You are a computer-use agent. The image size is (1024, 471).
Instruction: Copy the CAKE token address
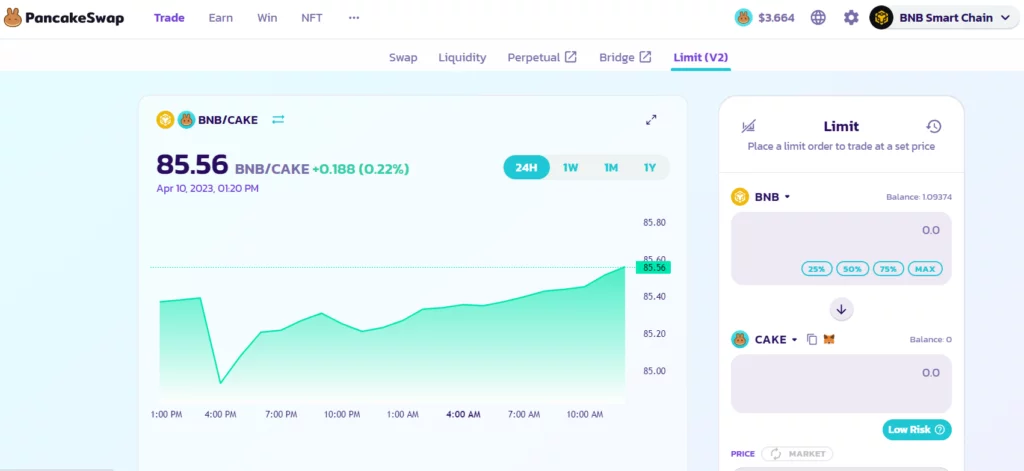pyautogui.click(x=812, y=340)
